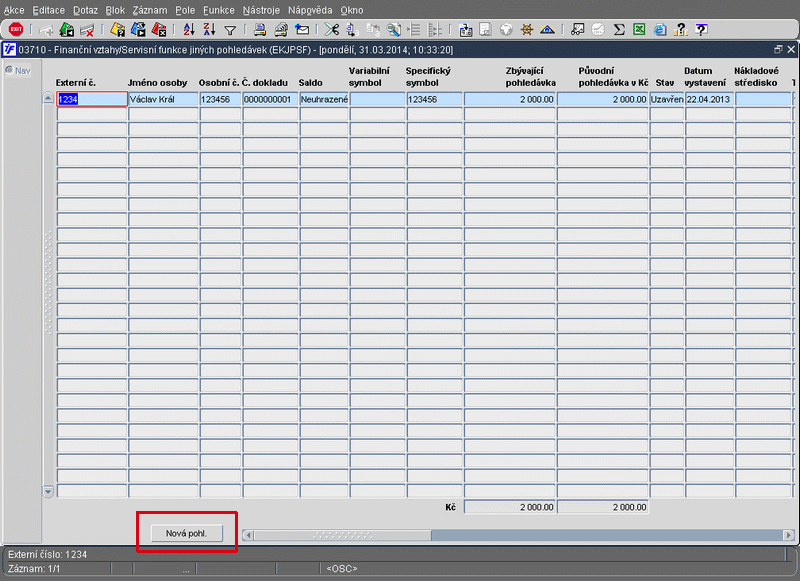Open the Záznam menu
The image size is (800, 581).
click(x=149, y=10)
